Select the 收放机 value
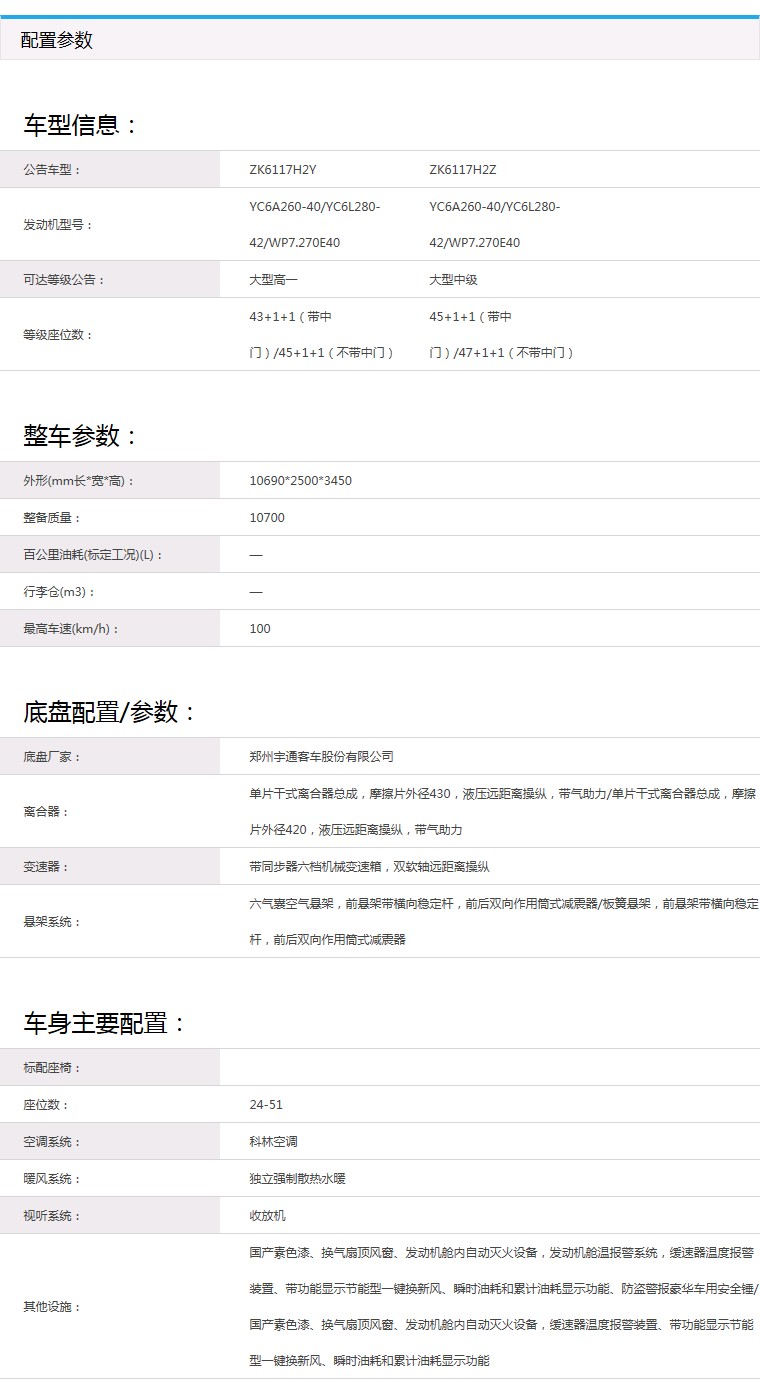The width and height of the screenshot is (760, 1380). click(x=267, y=1216)
